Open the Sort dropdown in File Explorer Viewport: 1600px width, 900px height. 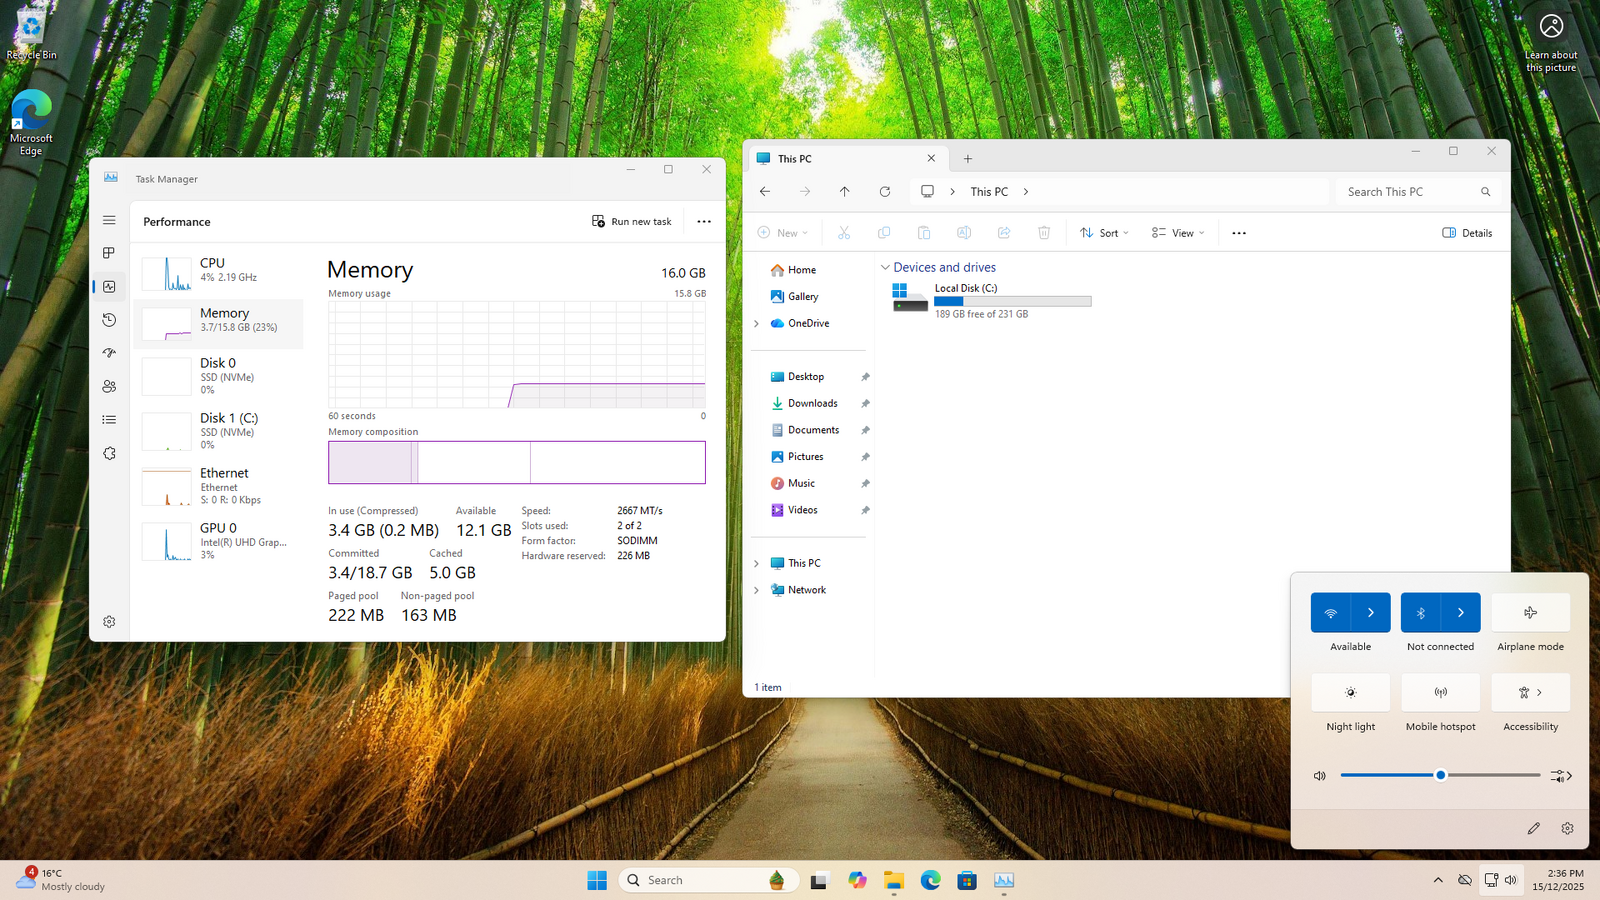[1104, 233]
